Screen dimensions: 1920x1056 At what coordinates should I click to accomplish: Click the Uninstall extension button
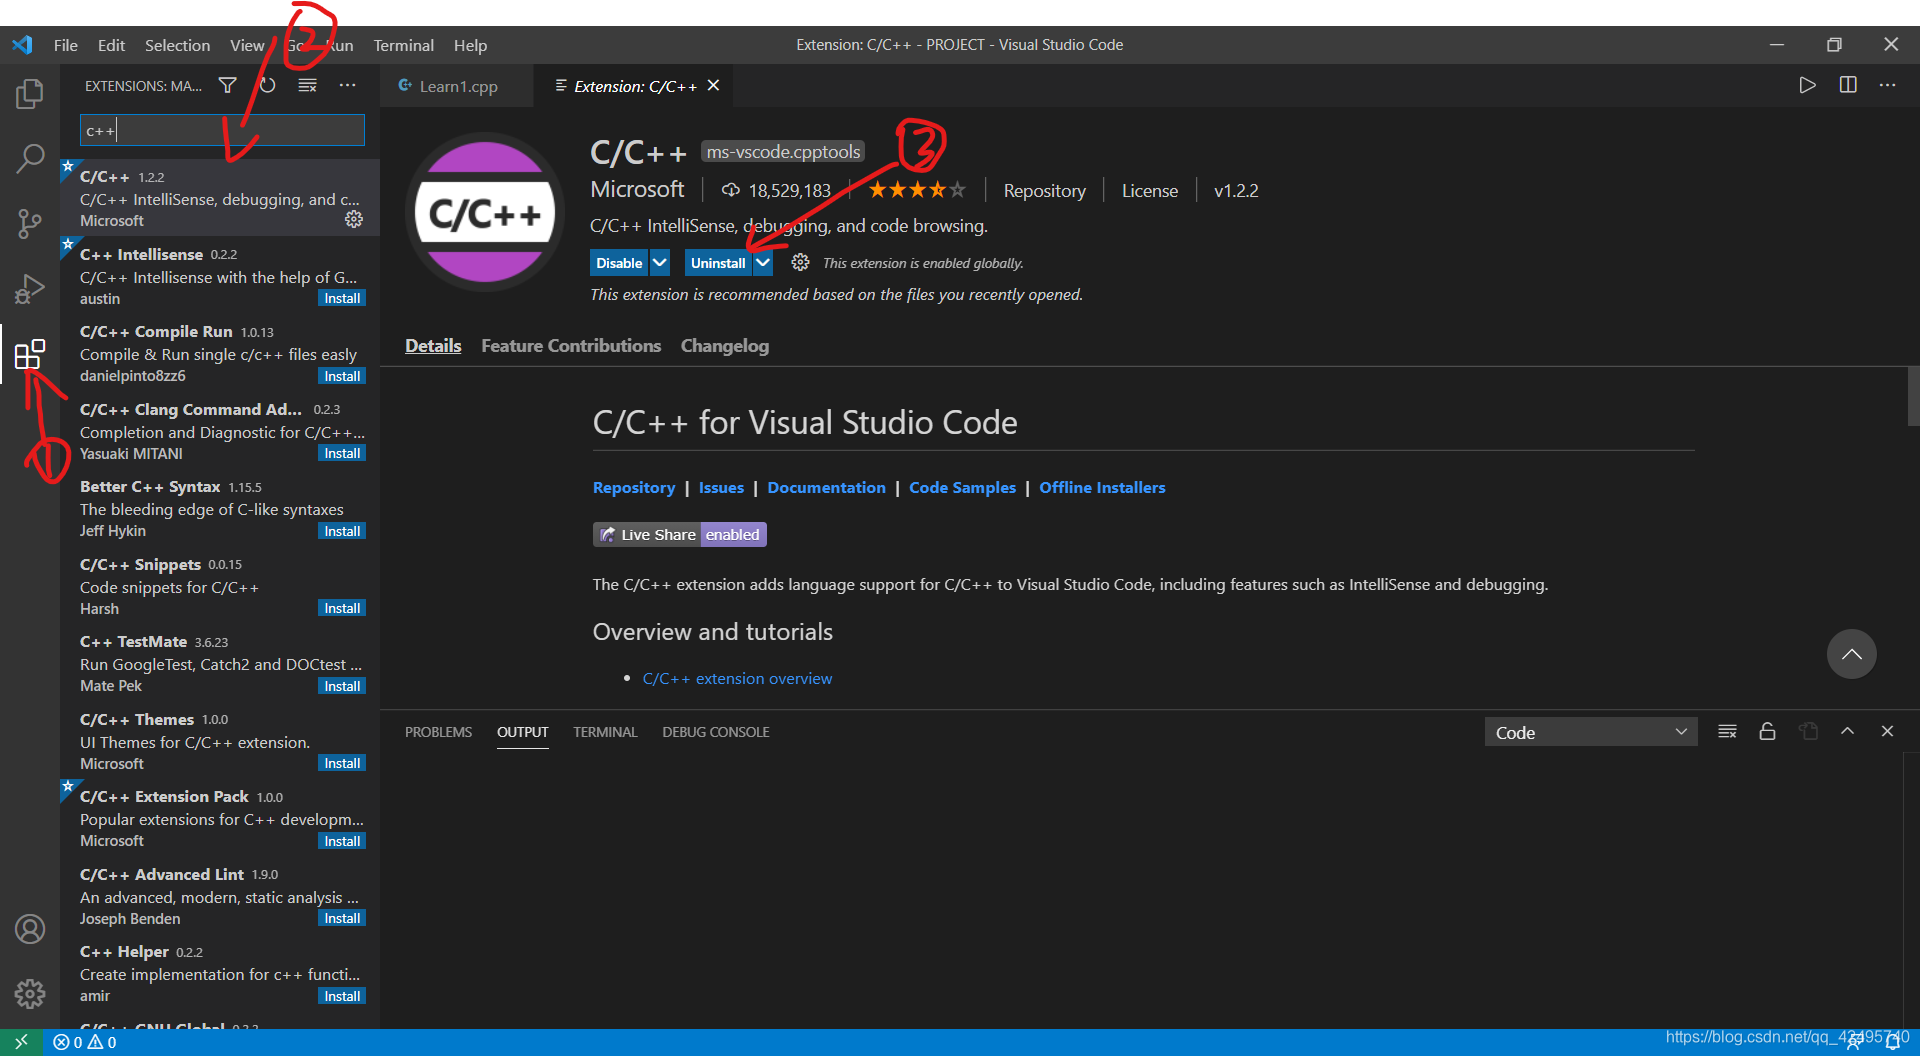[718, 263]
